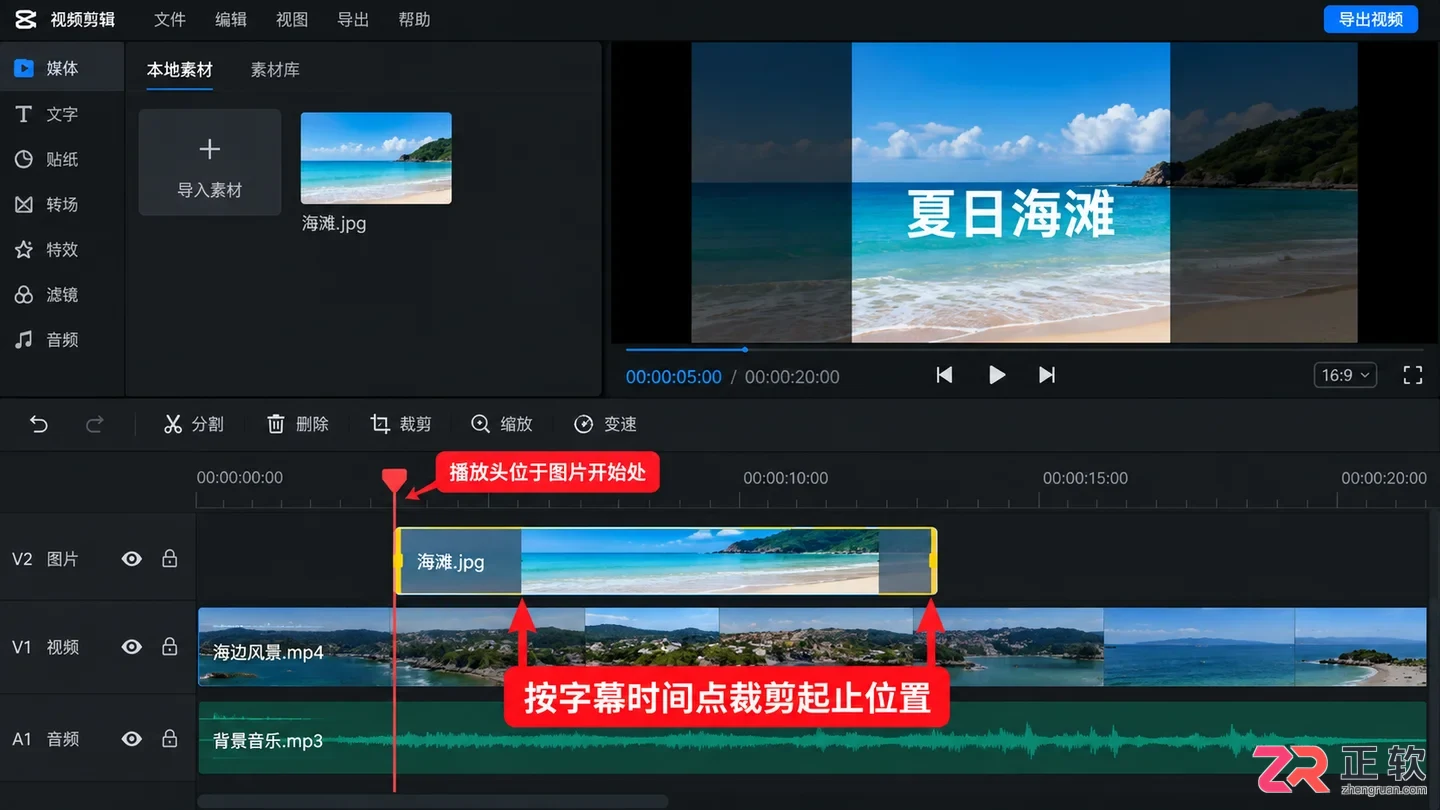
Task: Open the 滤镜 sidebar panel
Action: click(x=62, y=294)
